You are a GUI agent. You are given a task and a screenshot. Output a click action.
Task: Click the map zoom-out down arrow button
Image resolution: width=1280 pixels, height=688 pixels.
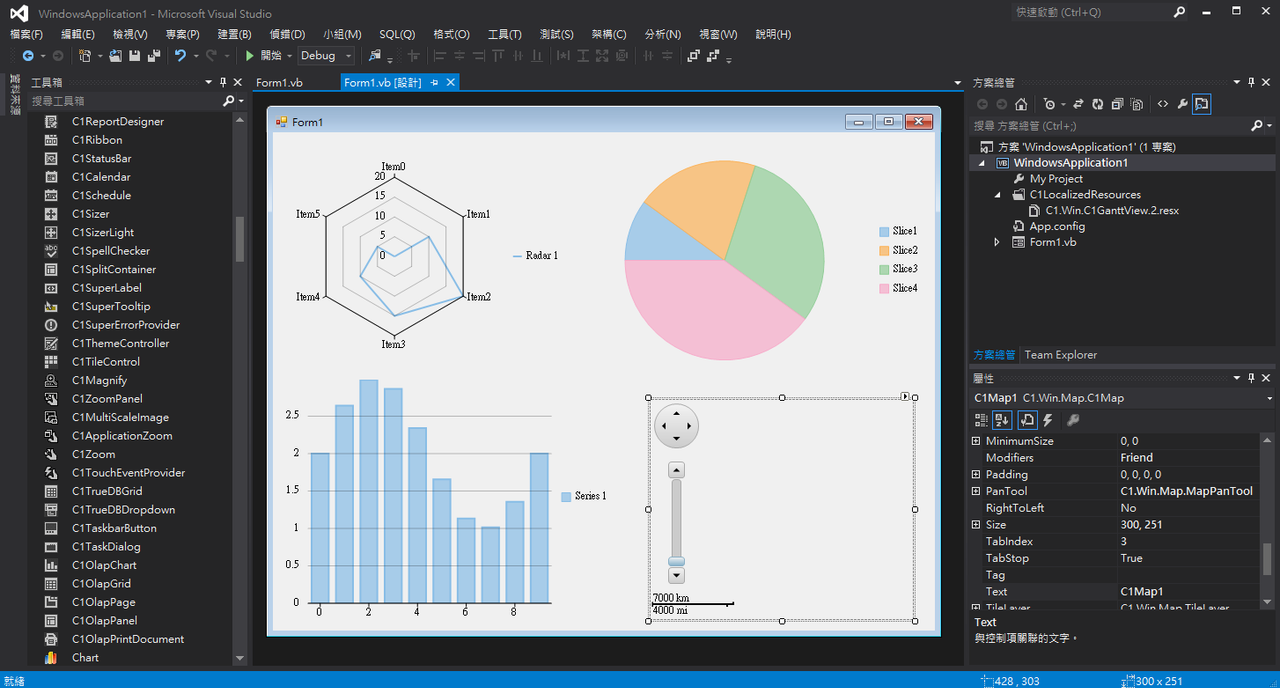[x=677, y=576]
